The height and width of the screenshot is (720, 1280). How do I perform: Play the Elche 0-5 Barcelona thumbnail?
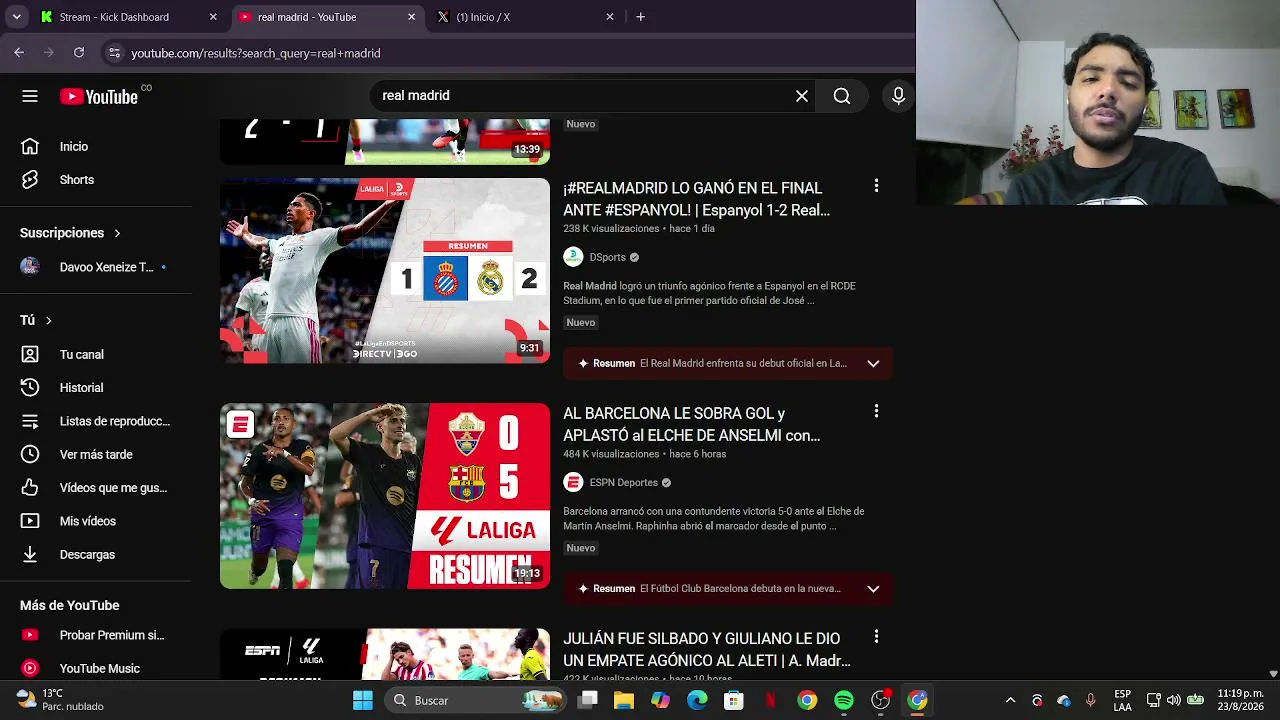(385, 496)
